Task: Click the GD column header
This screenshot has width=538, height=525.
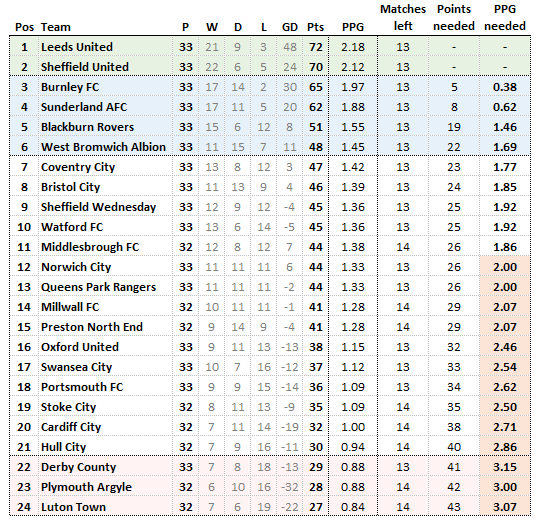Action: 290,27
